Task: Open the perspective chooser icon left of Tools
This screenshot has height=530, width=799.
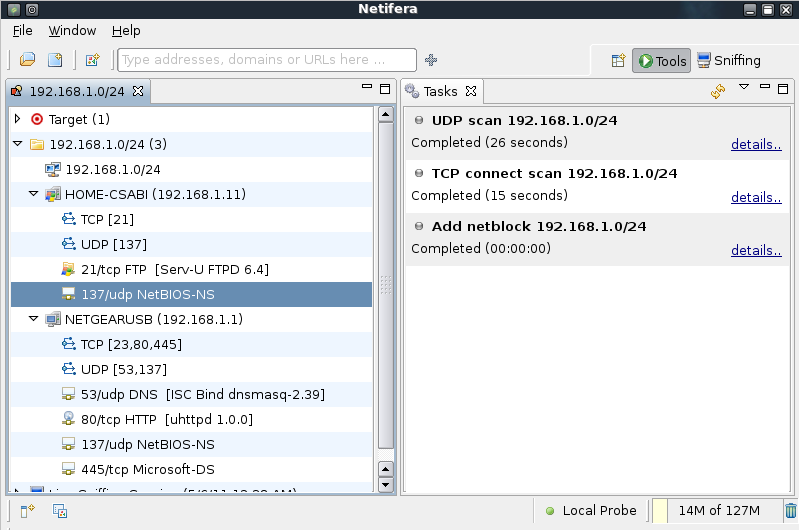Action: [618, 61]
